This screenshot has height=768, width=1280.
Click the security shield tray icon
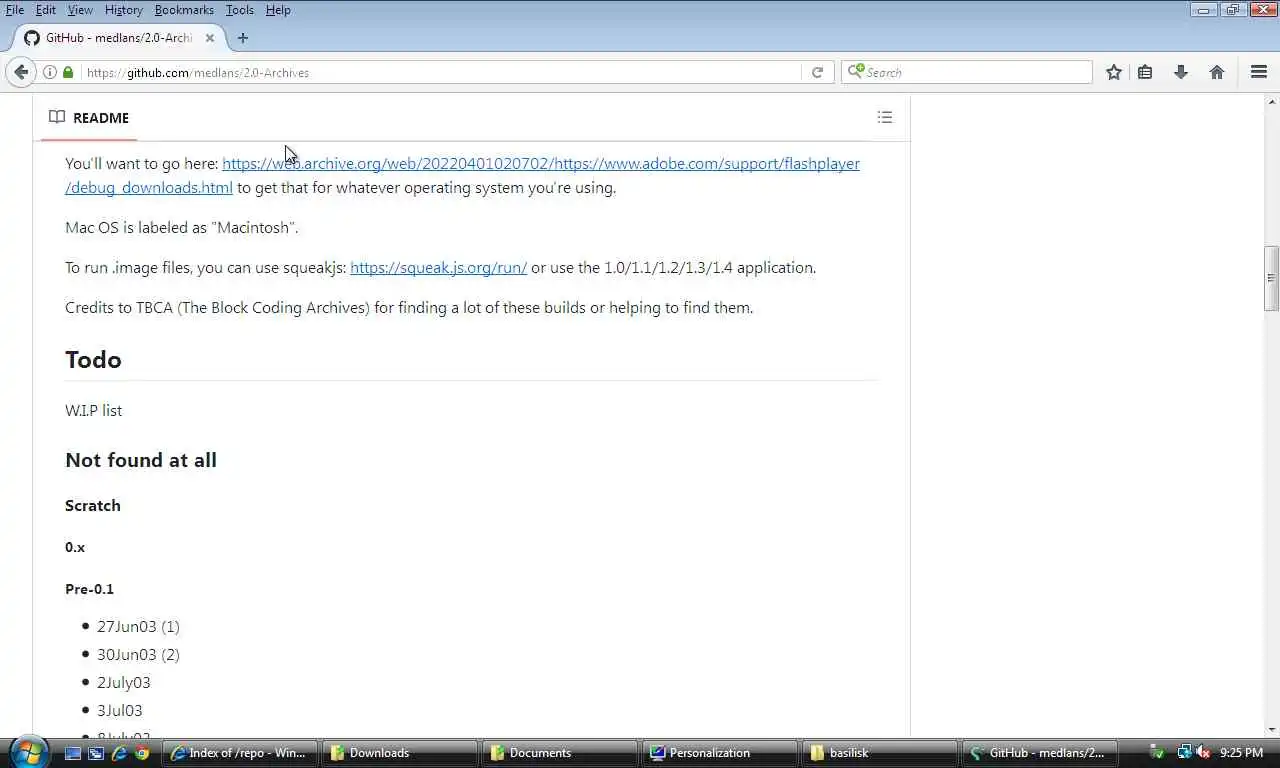pyautogui.click(x=1157, y=752)
